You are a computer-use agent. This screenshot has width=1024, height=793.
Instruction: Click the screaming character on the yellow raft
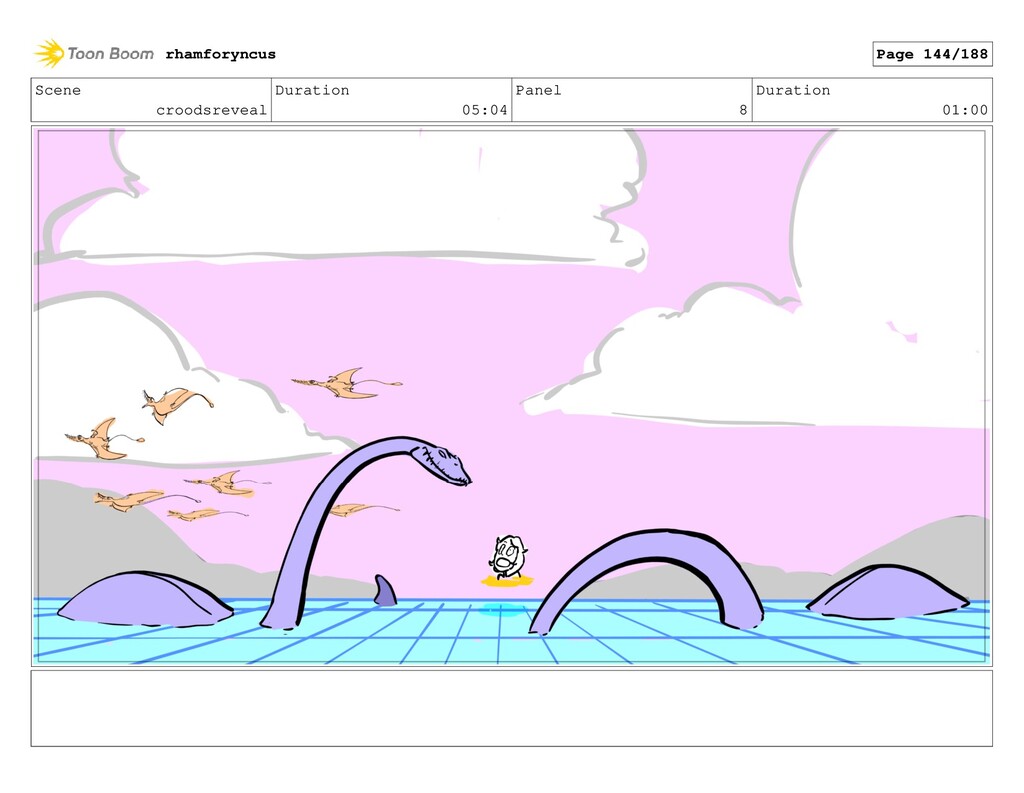(507, 558)
